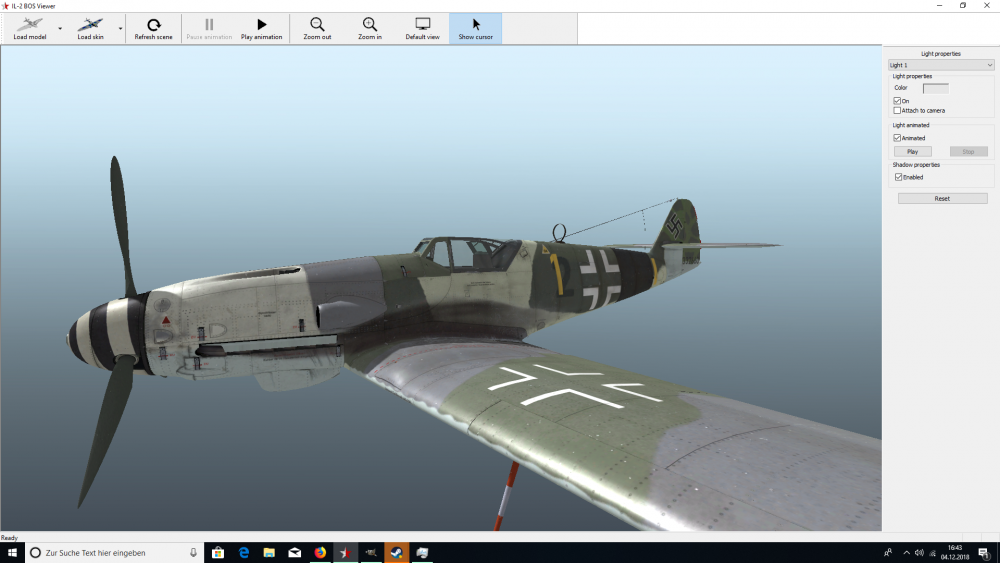
Task: Open Microsoft Store from taskbar
Action: click(x=218, y=553)
